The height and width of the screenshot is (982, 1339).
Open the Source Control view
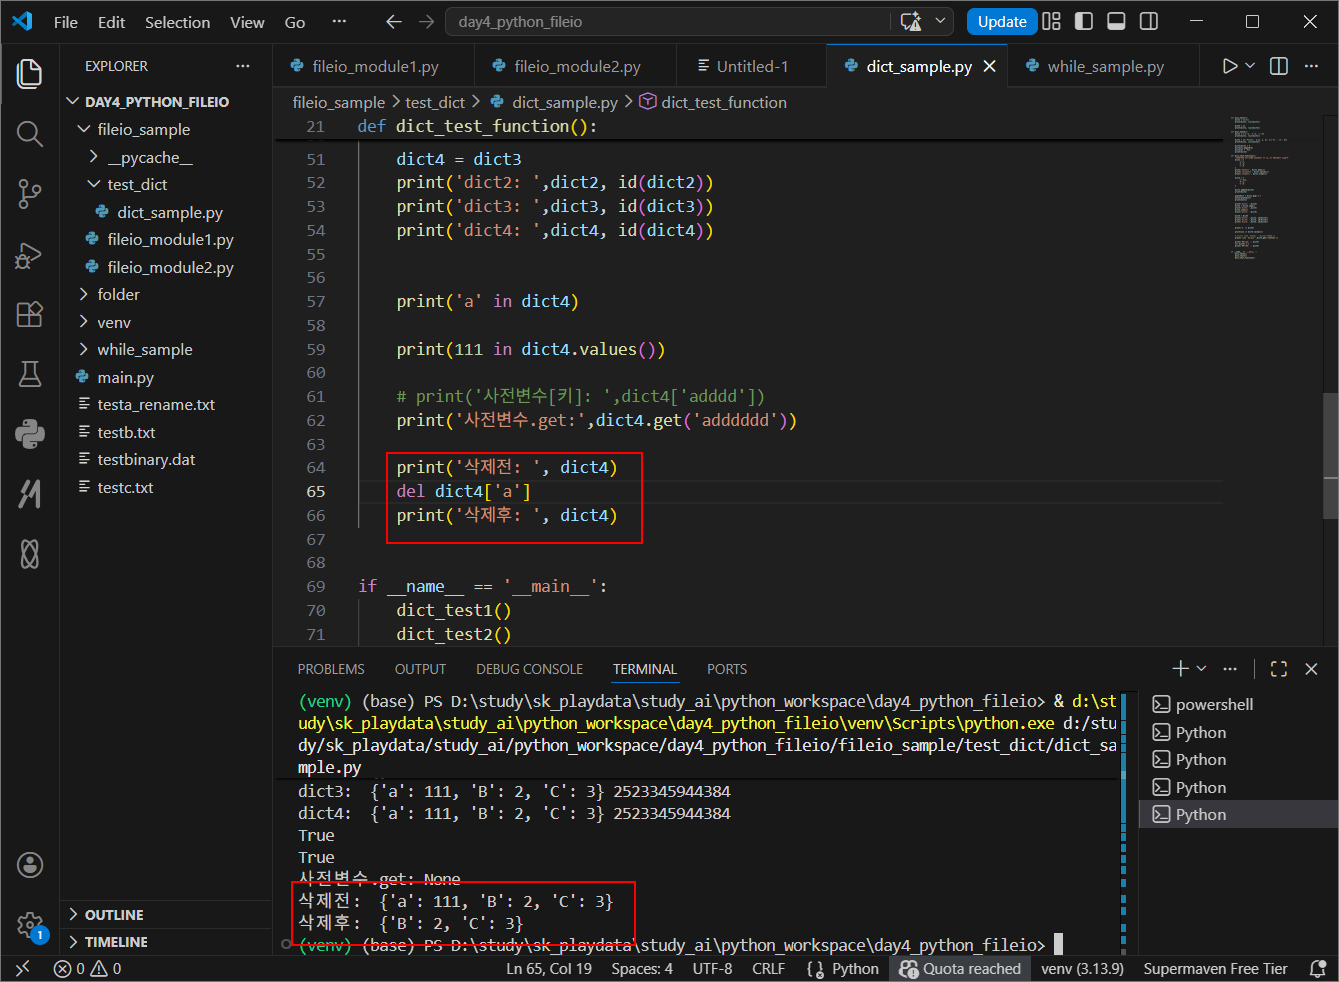(30, 194)
